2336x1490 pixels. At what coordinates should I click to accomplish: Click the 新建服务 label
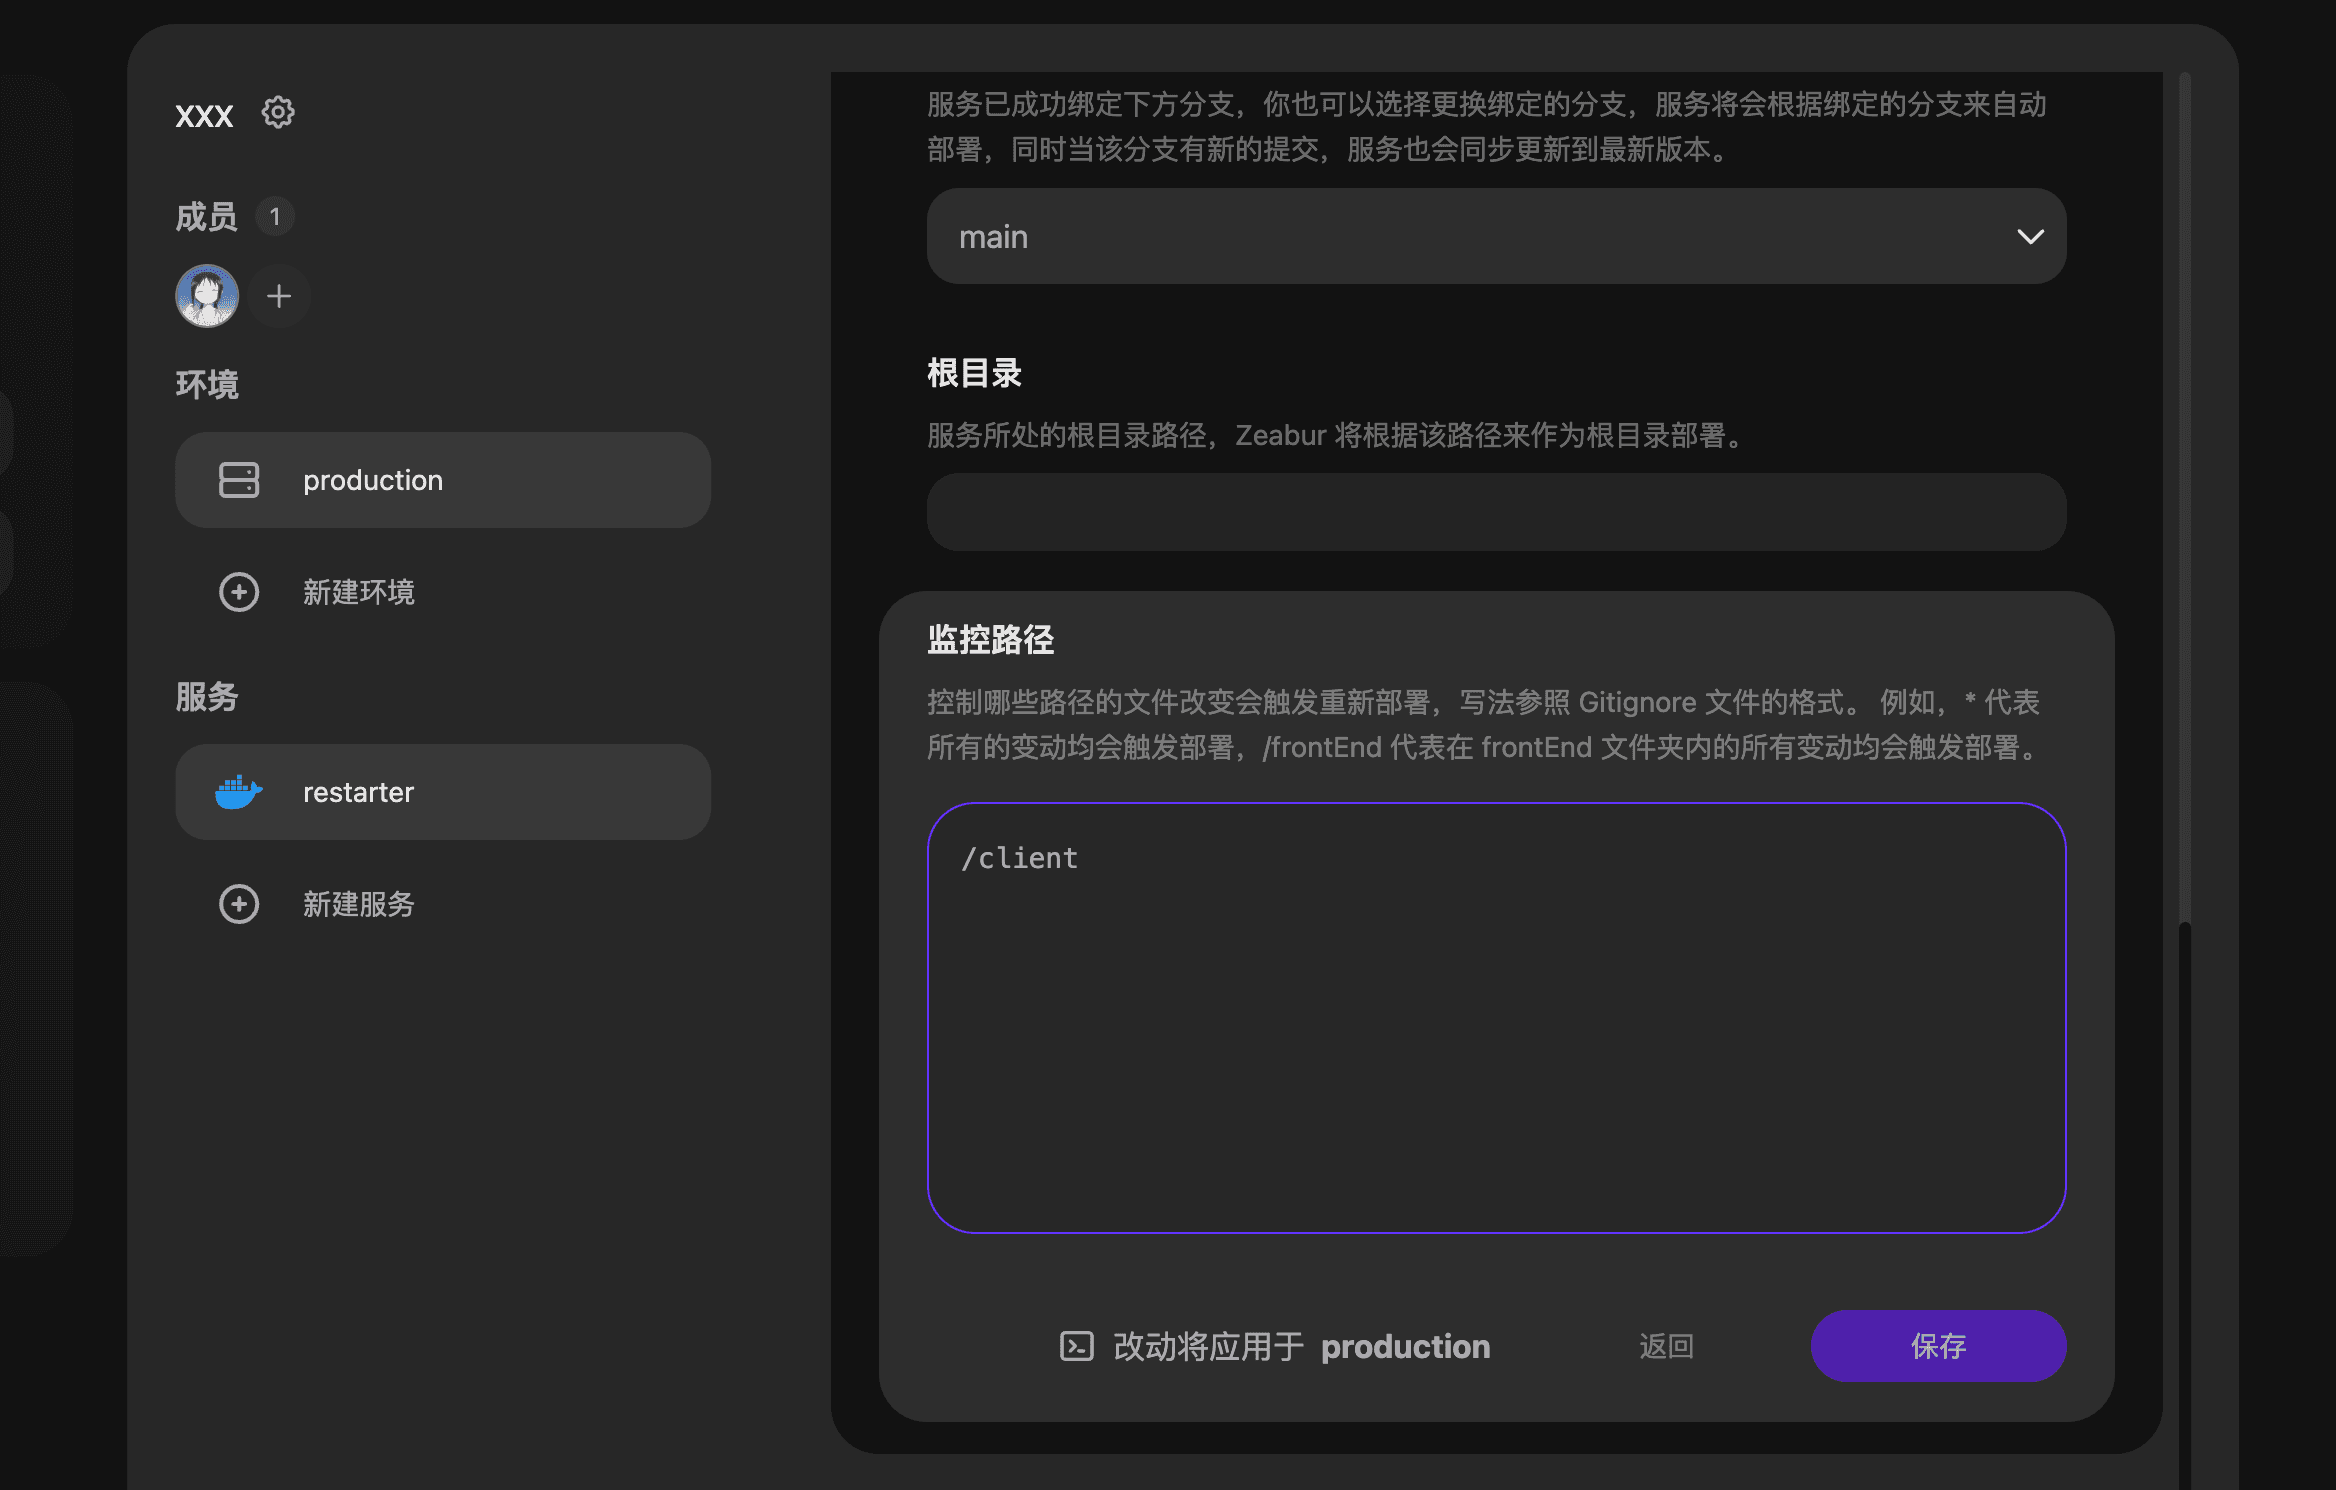(x=358, y=904)
